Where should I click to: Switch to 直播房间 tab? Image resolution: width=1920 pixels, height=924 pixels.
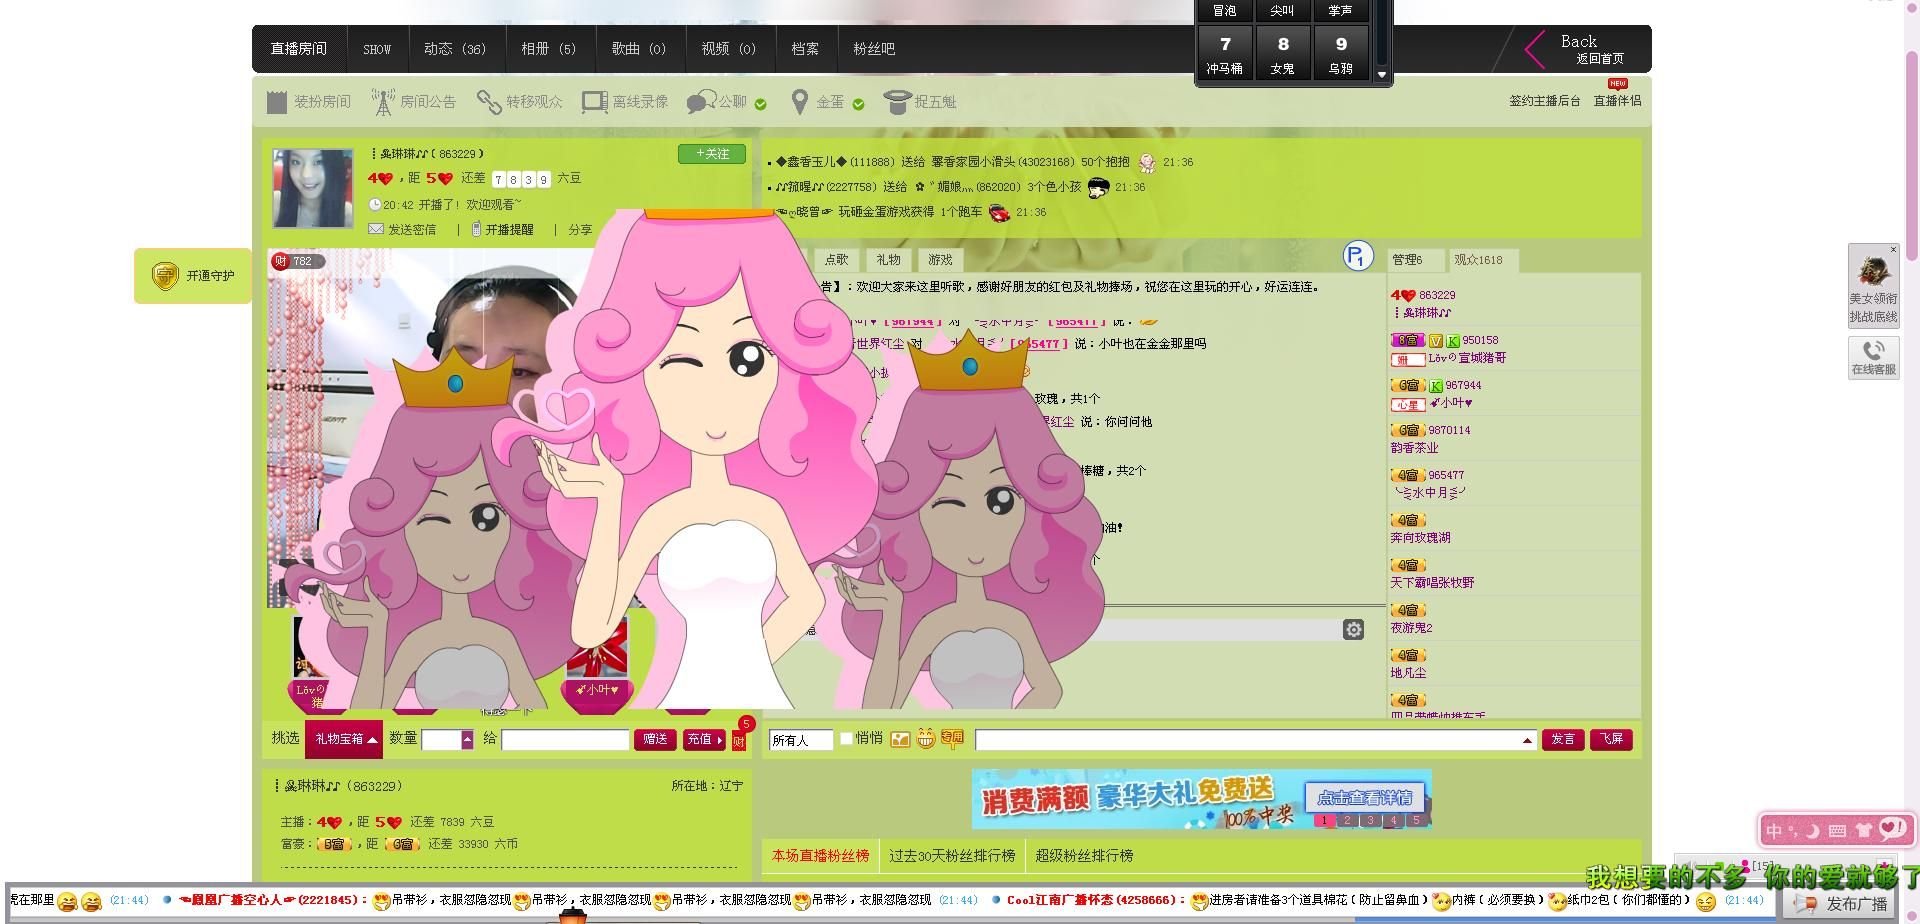coord(298,49)
